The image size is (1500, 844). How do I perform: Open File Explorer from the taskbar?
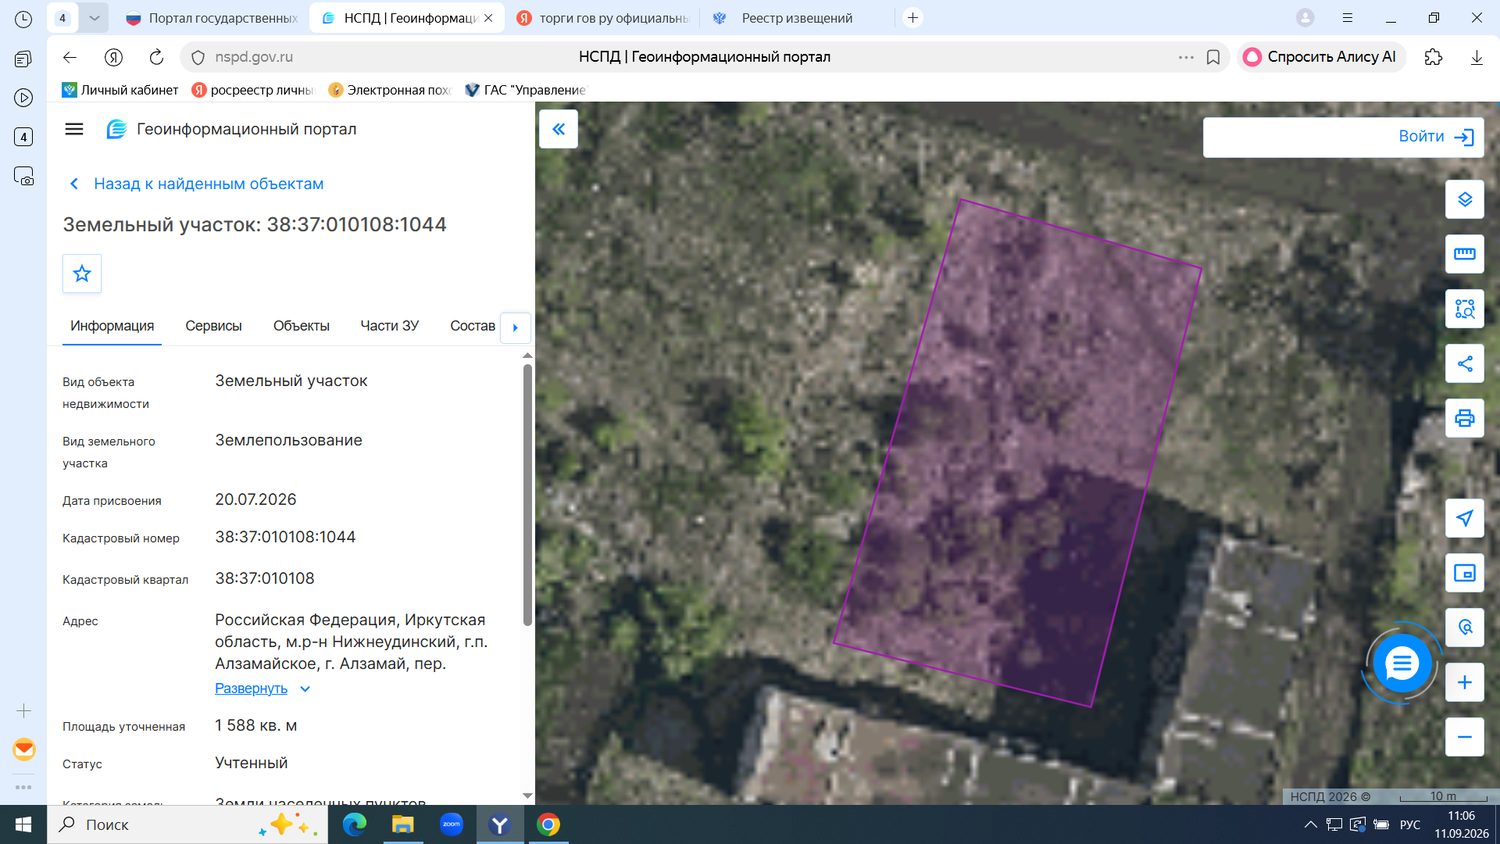[402, 825]
